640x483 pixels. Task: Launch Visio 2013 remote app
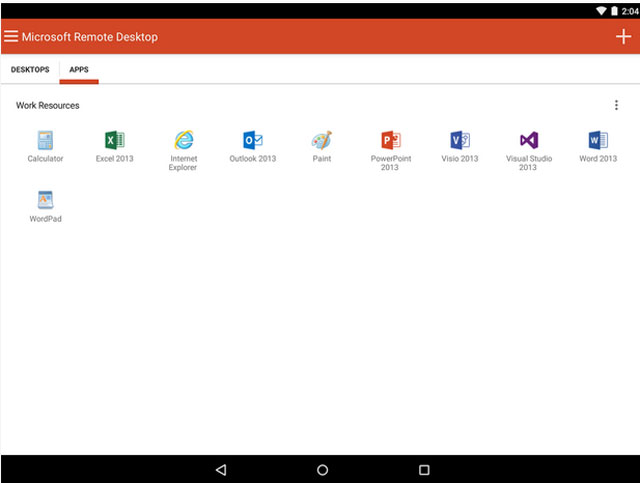pyautogui.click(x=459, y=141)
